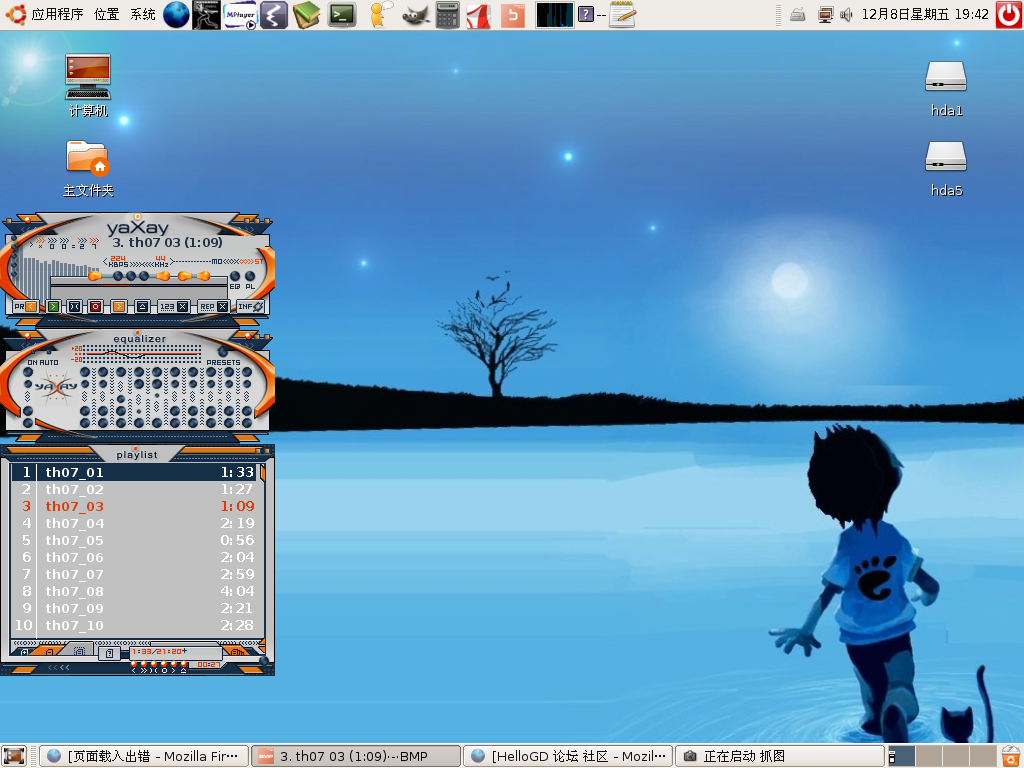Click the equalizer preamp slider under ON AUTO

27,396
